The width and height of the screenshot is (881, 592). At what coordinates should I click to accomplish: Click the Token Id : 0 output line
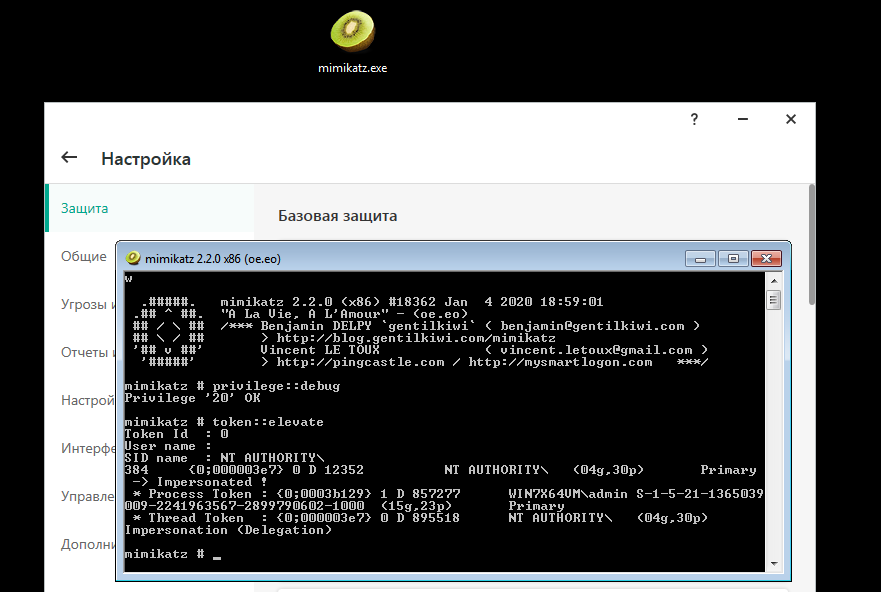[x=176, y=434]
